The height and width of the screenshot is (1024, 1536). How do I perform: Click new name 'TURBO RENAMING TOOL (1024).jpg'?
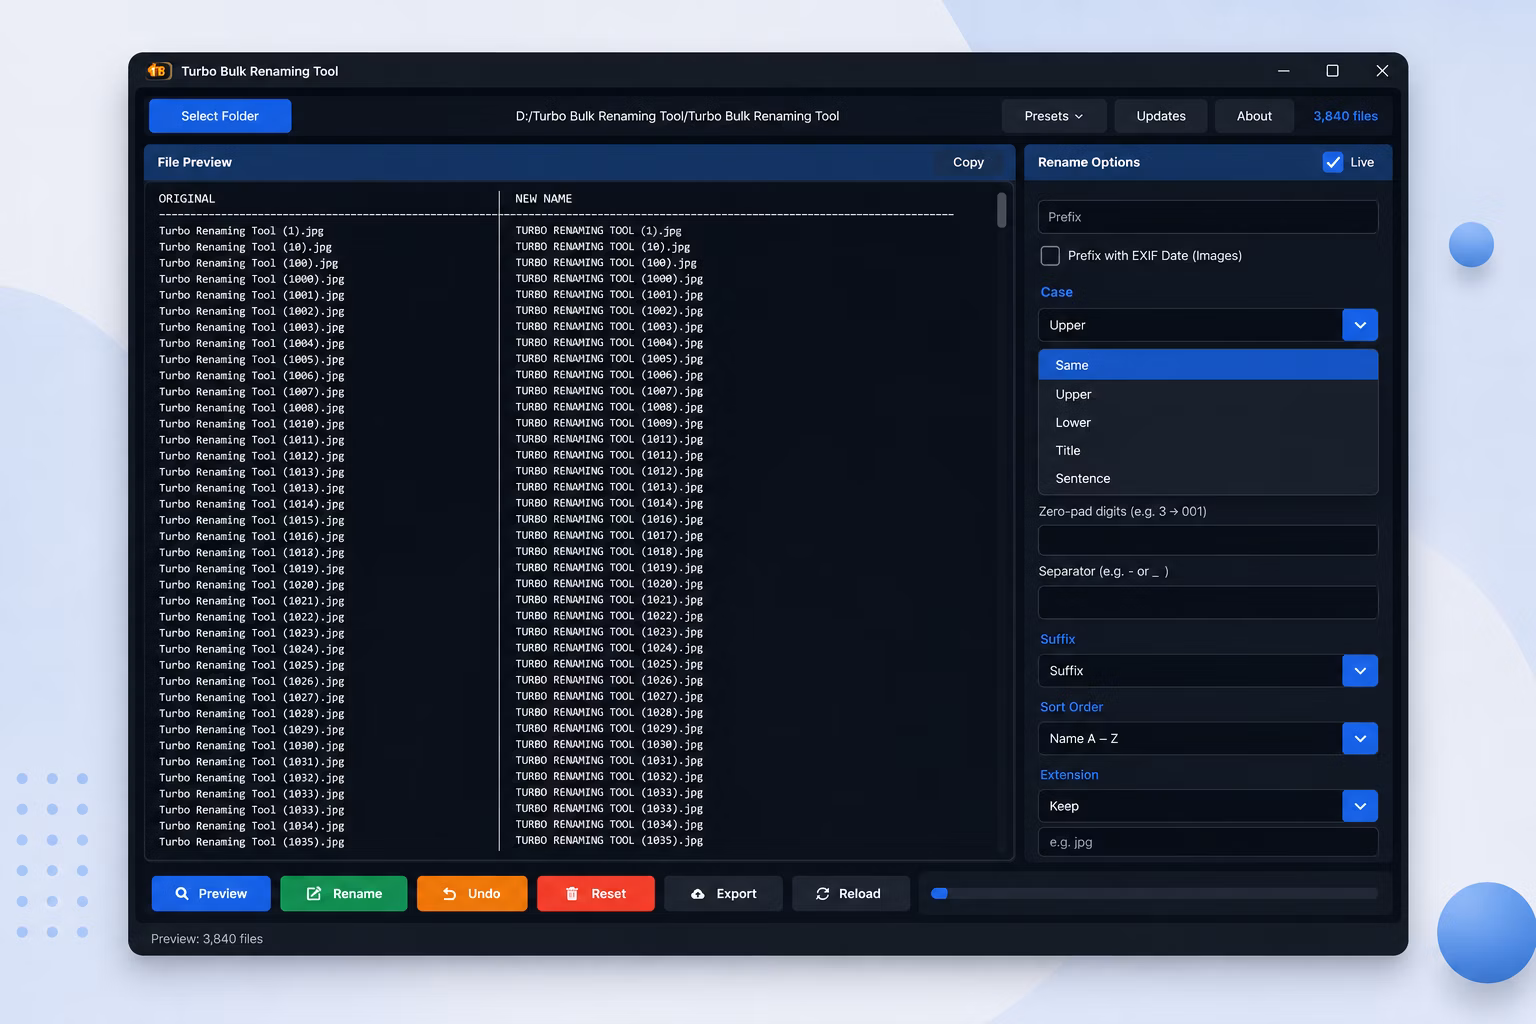point(609,648)
